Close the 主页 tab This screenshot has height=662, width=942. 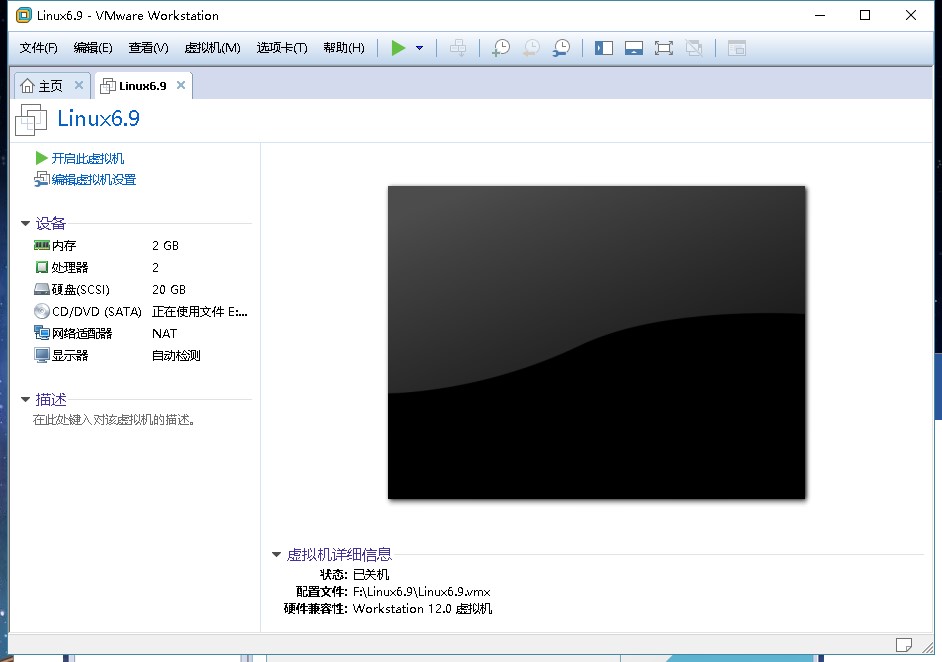tap(79, 85)
